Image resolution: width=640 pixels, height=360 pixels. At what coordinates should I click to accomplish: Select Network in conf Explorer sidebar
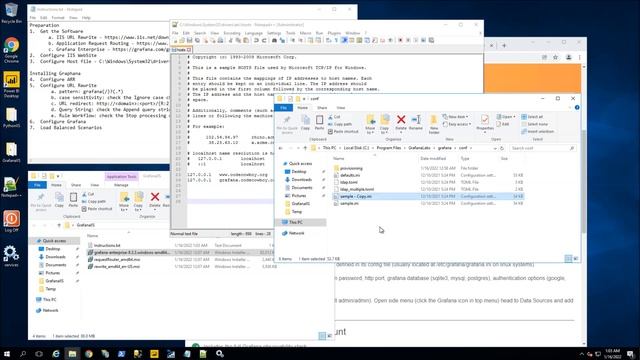pos(296,233)
